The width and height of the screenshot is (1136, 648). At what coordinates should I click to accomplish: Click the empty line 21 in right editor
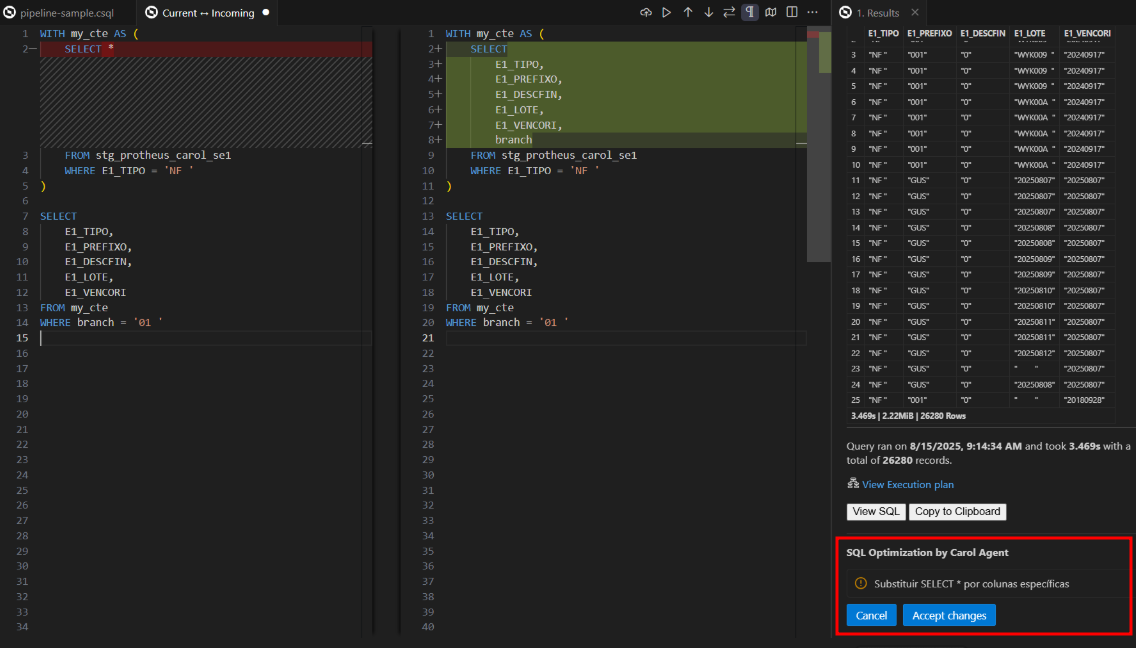(x=626, y=338)
